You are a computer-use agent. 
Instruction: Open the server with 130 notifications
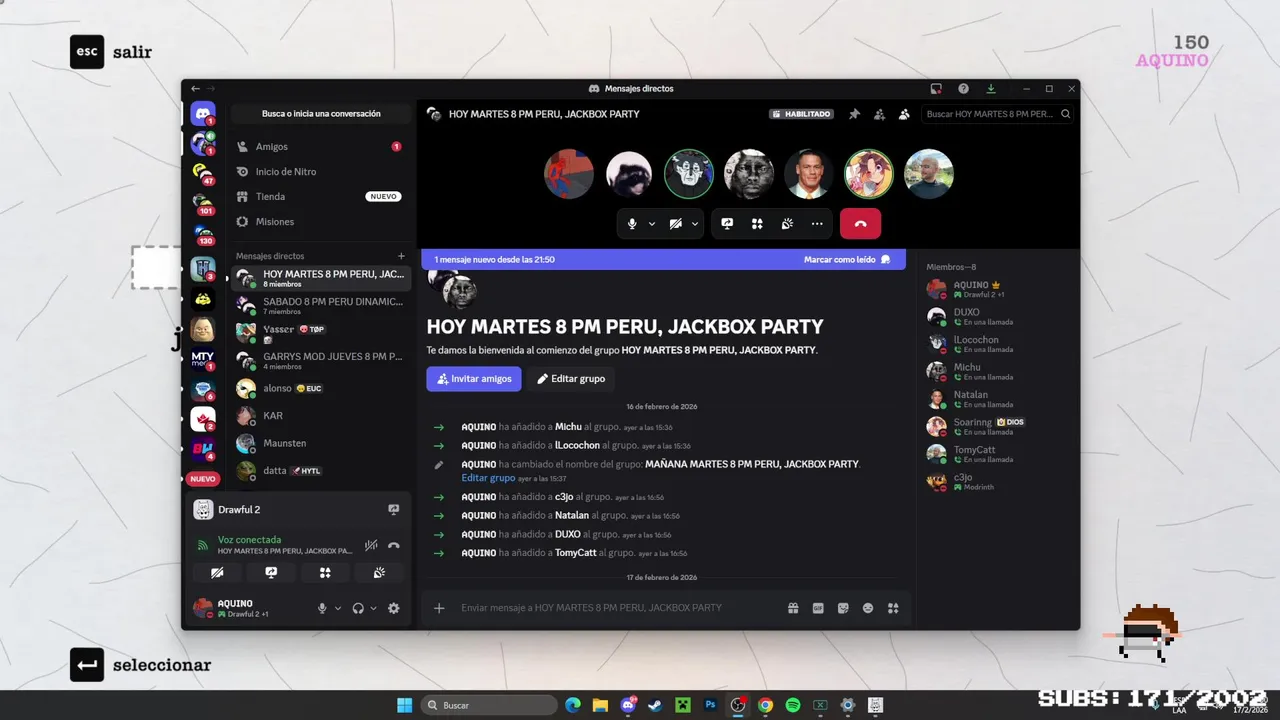[203, 234]
